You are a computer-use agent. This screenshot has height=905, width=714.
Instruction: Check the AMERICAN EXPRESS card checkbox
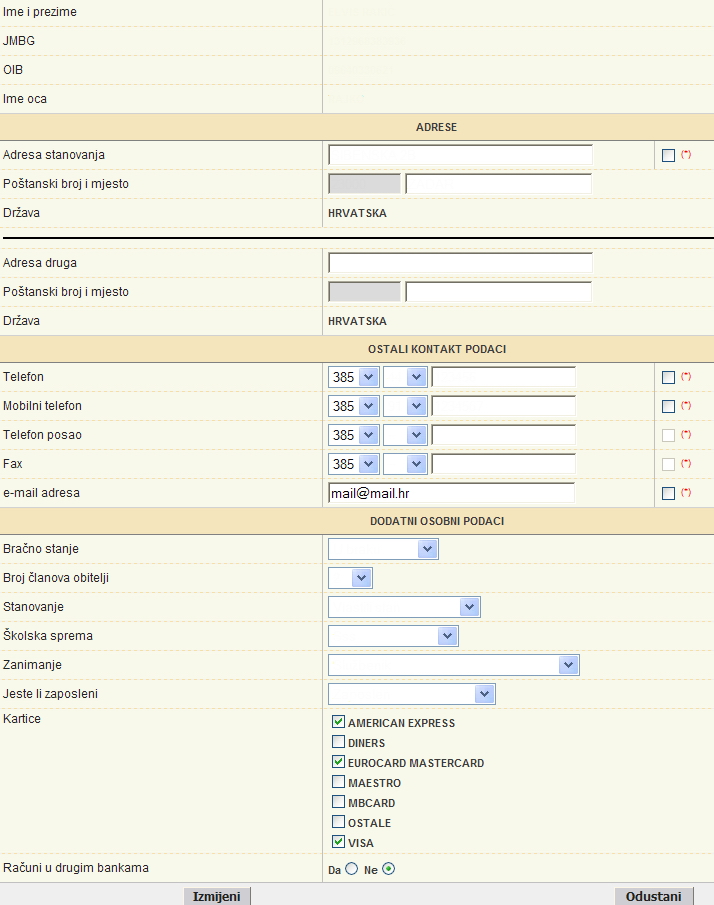point(338,722)
